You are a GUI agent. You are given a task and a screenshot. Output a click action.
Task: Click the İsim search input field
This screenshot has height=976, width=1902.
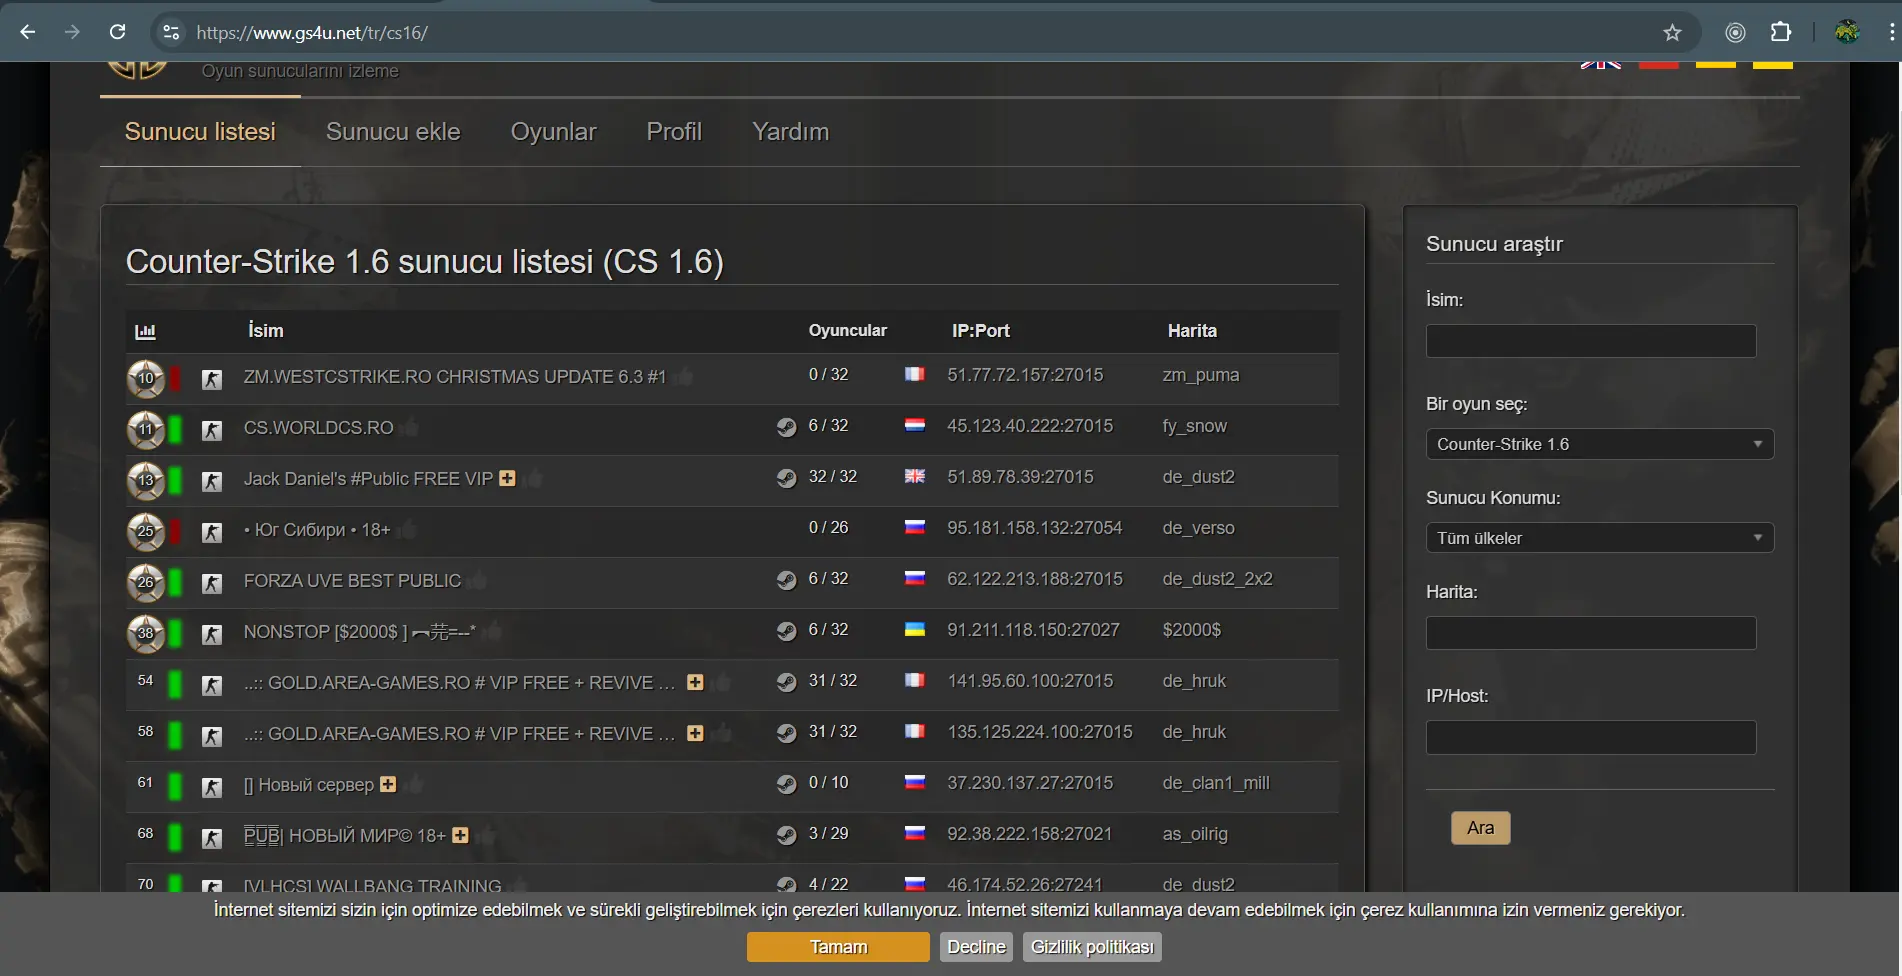pyautogui.click(x=1591, y=341)
